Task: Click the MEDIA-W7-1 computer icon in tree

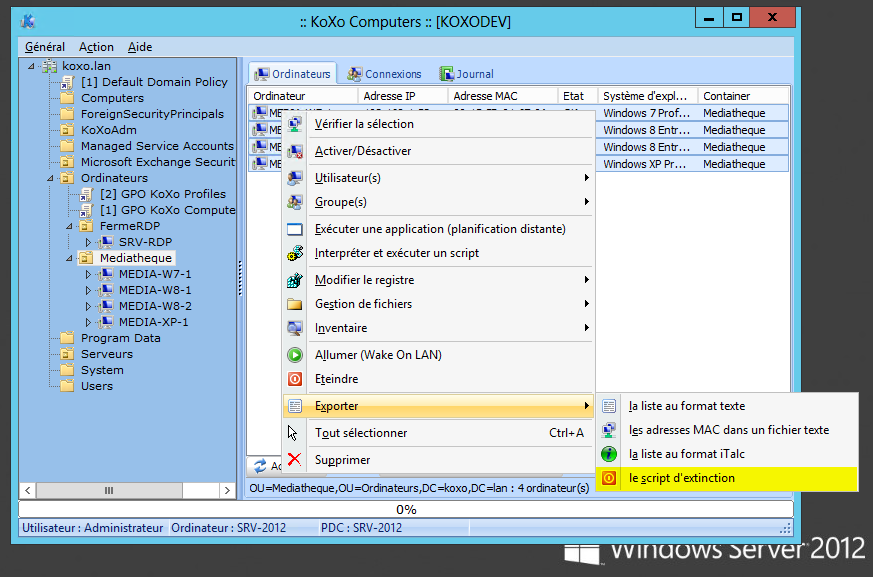Action: coord(105,275)
